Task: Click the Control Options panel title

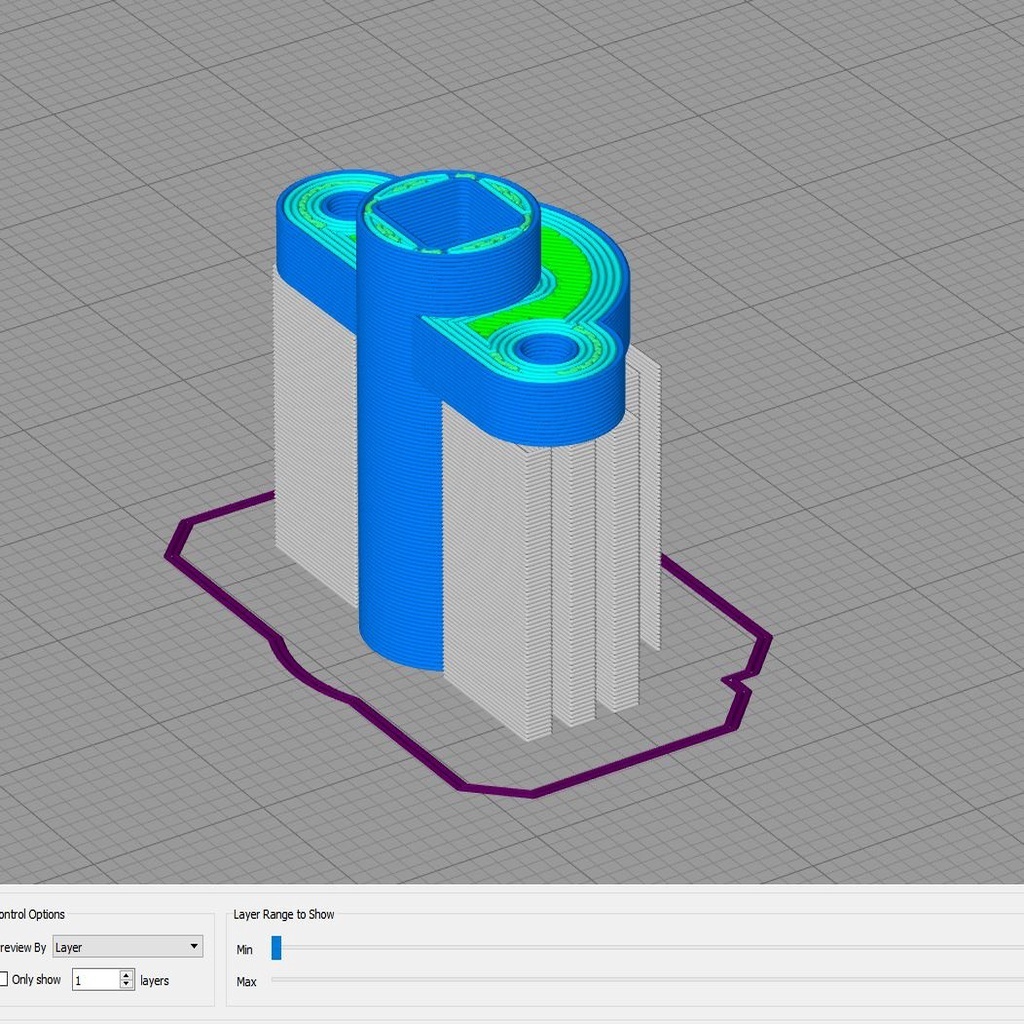Action: pos(32,913)
